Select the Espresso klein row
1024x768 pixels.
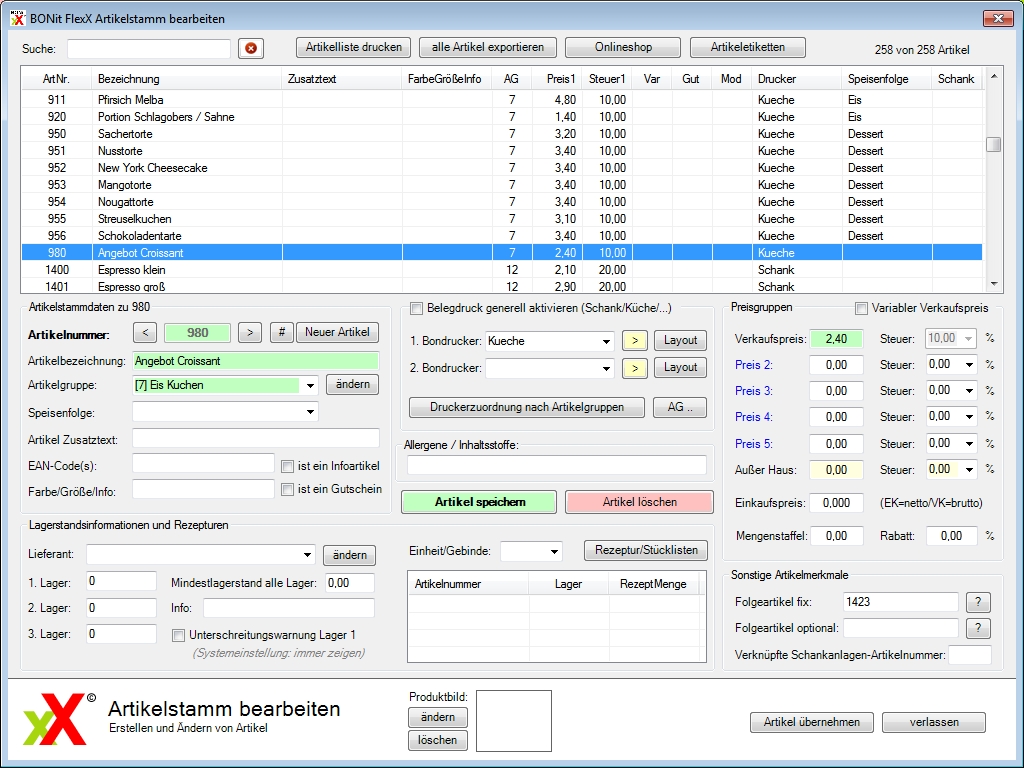click(x=502, y=270)
